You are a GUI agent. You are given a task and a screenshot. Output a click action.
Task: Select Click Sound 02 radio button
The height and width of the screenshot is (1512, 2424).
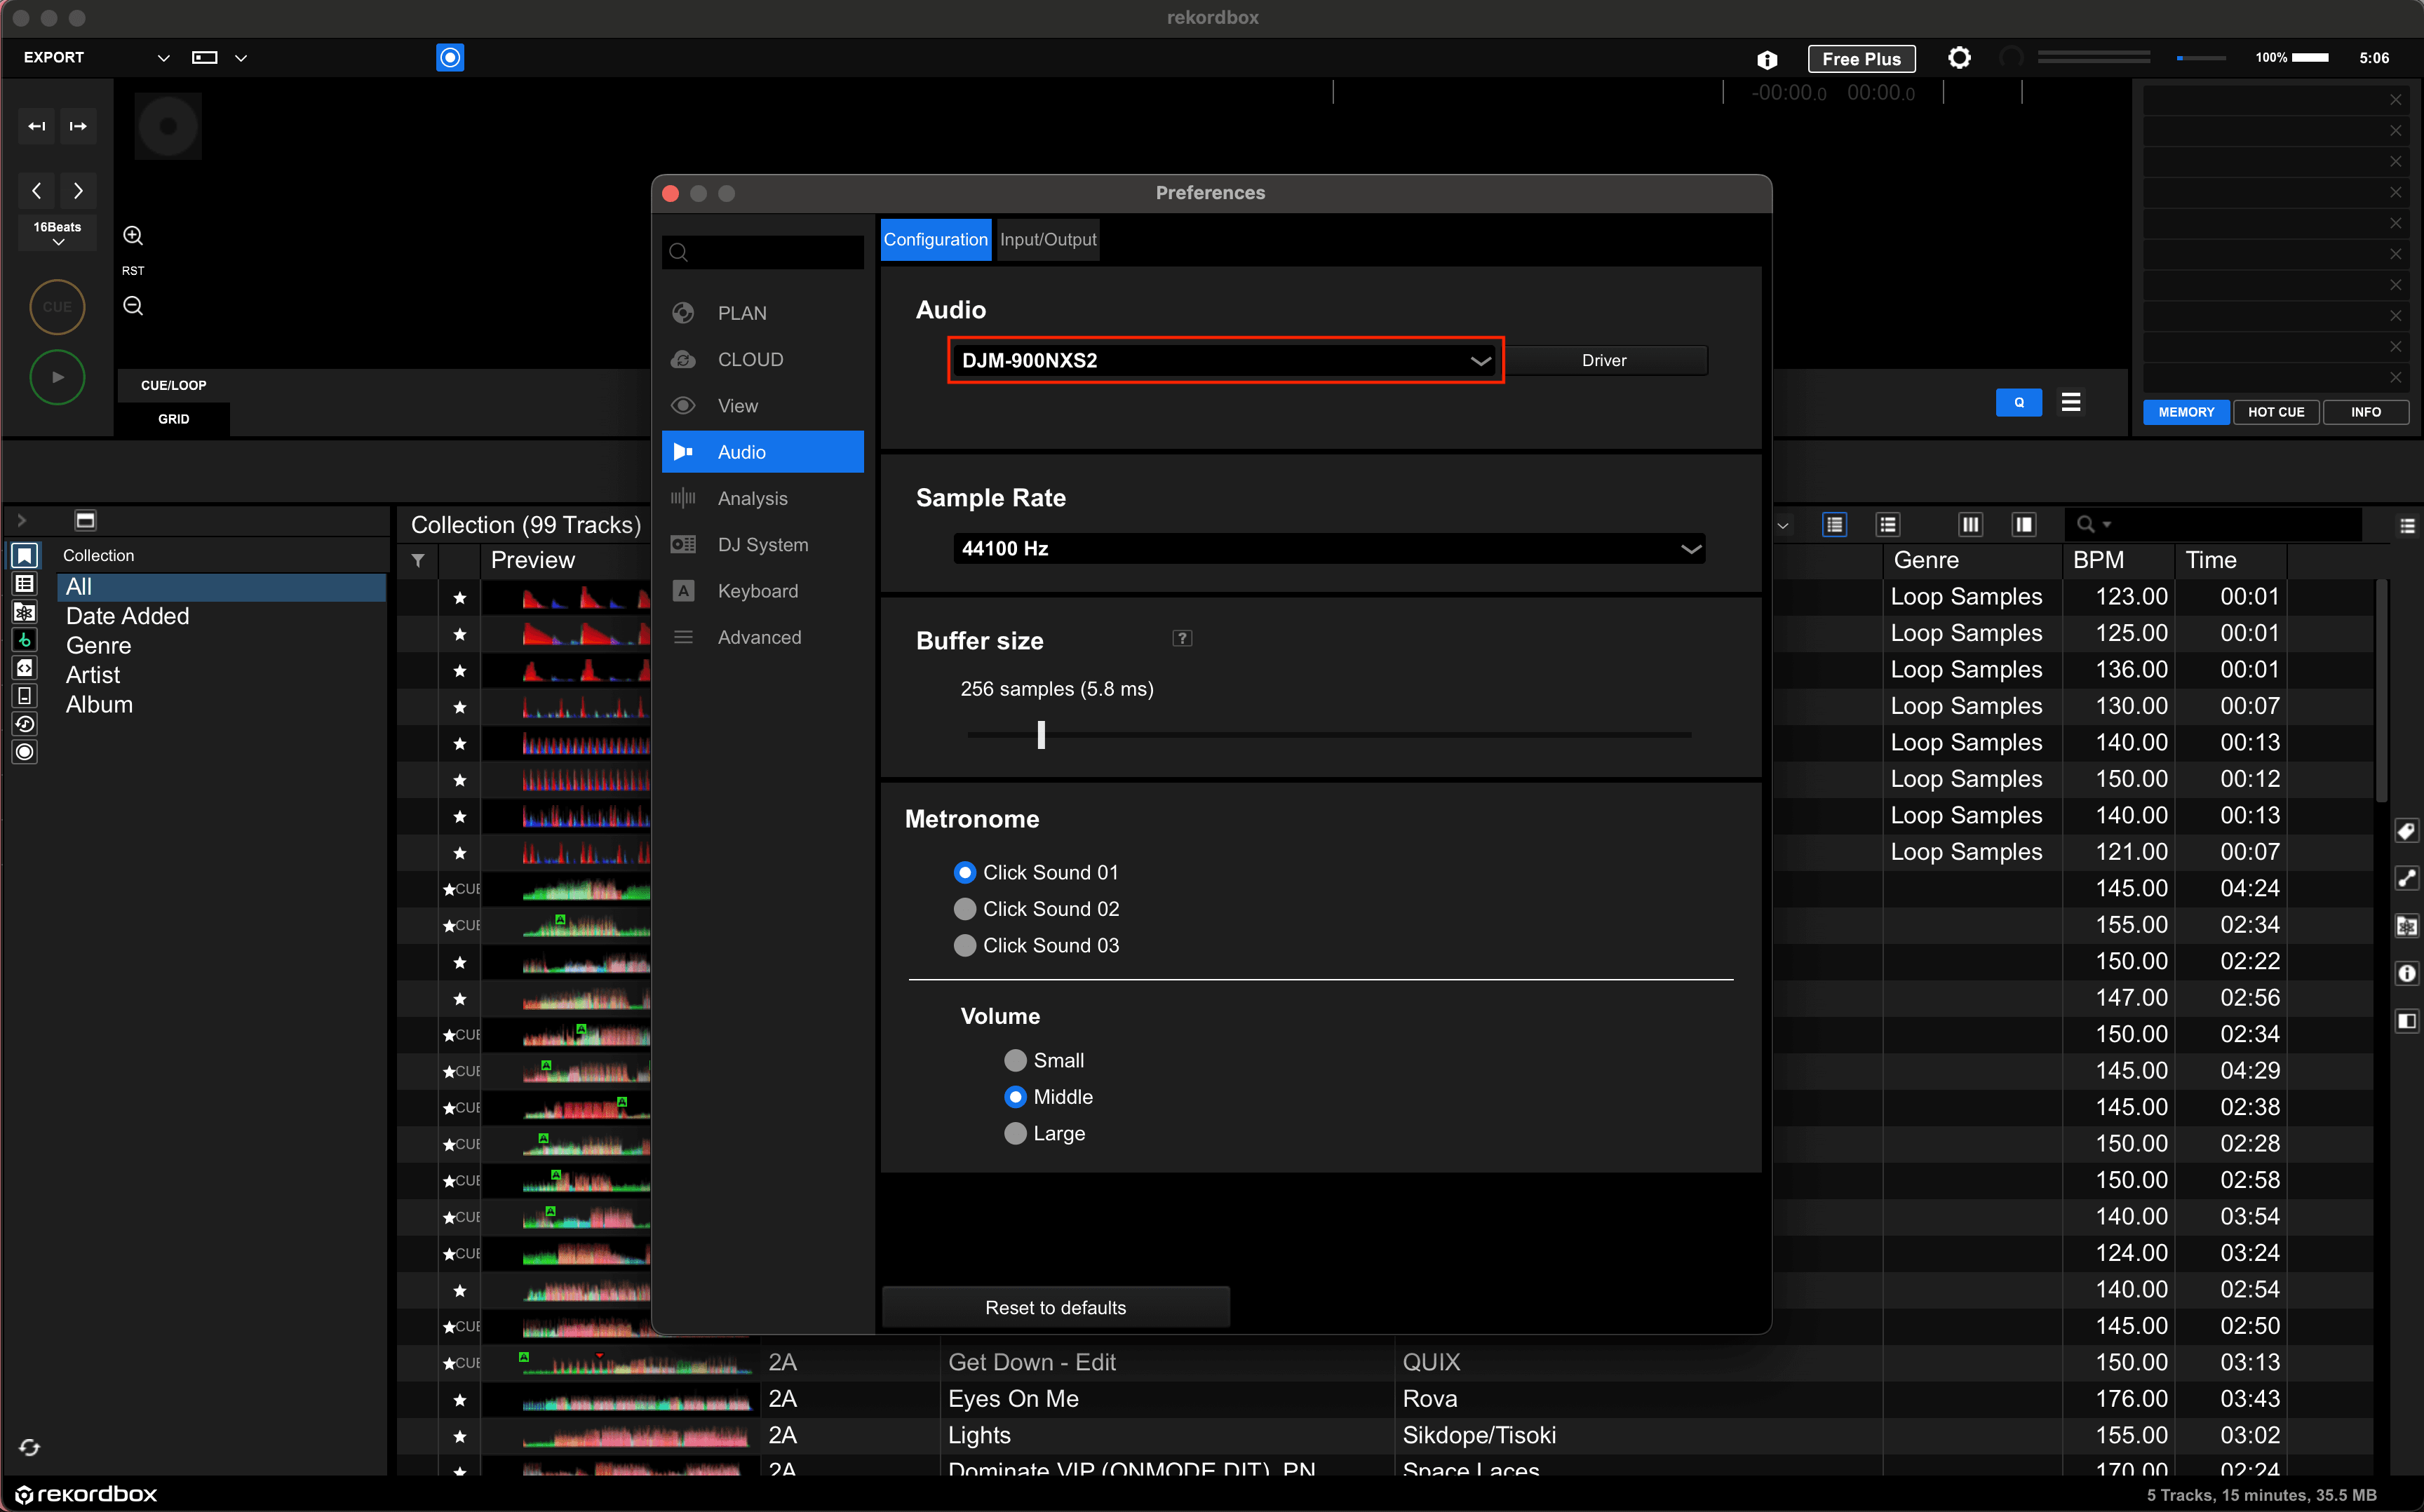964,909
